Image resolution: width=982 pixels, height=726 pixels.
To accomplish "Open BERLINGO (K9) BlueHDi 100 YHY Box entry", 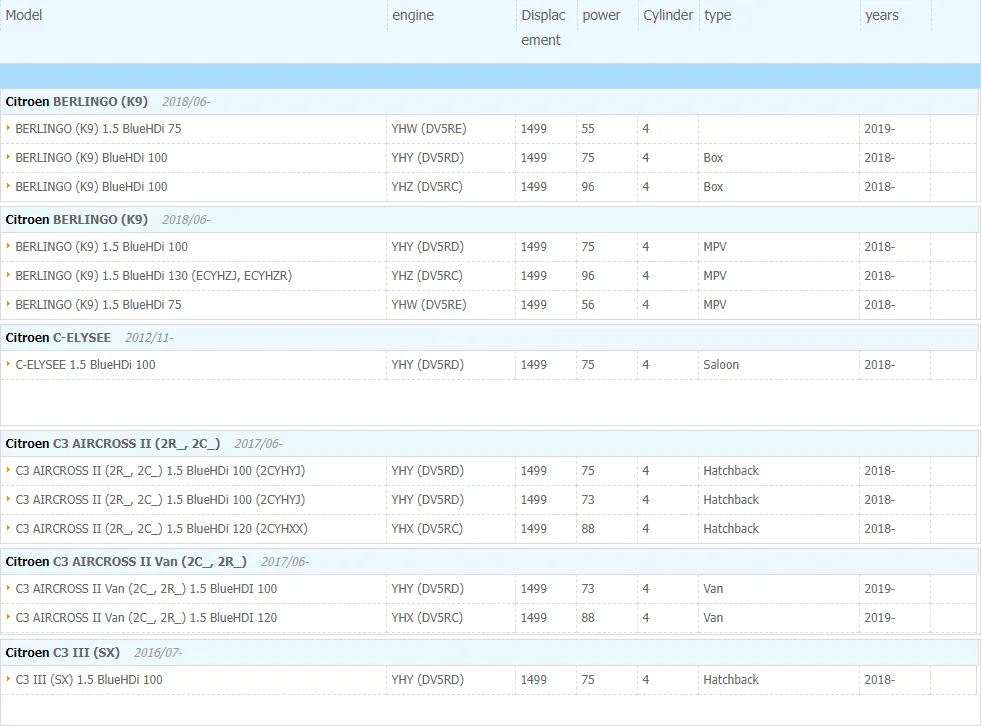I will tap(91, 158).
